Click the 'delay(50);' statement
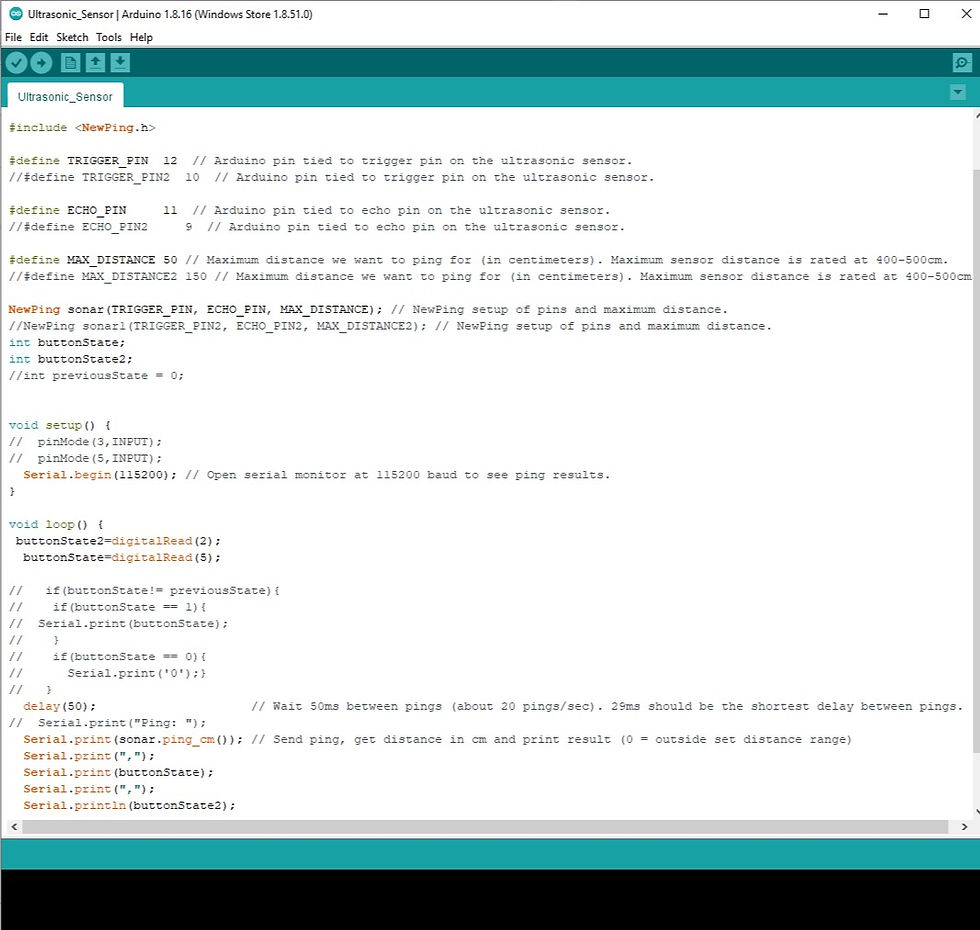 59,706
